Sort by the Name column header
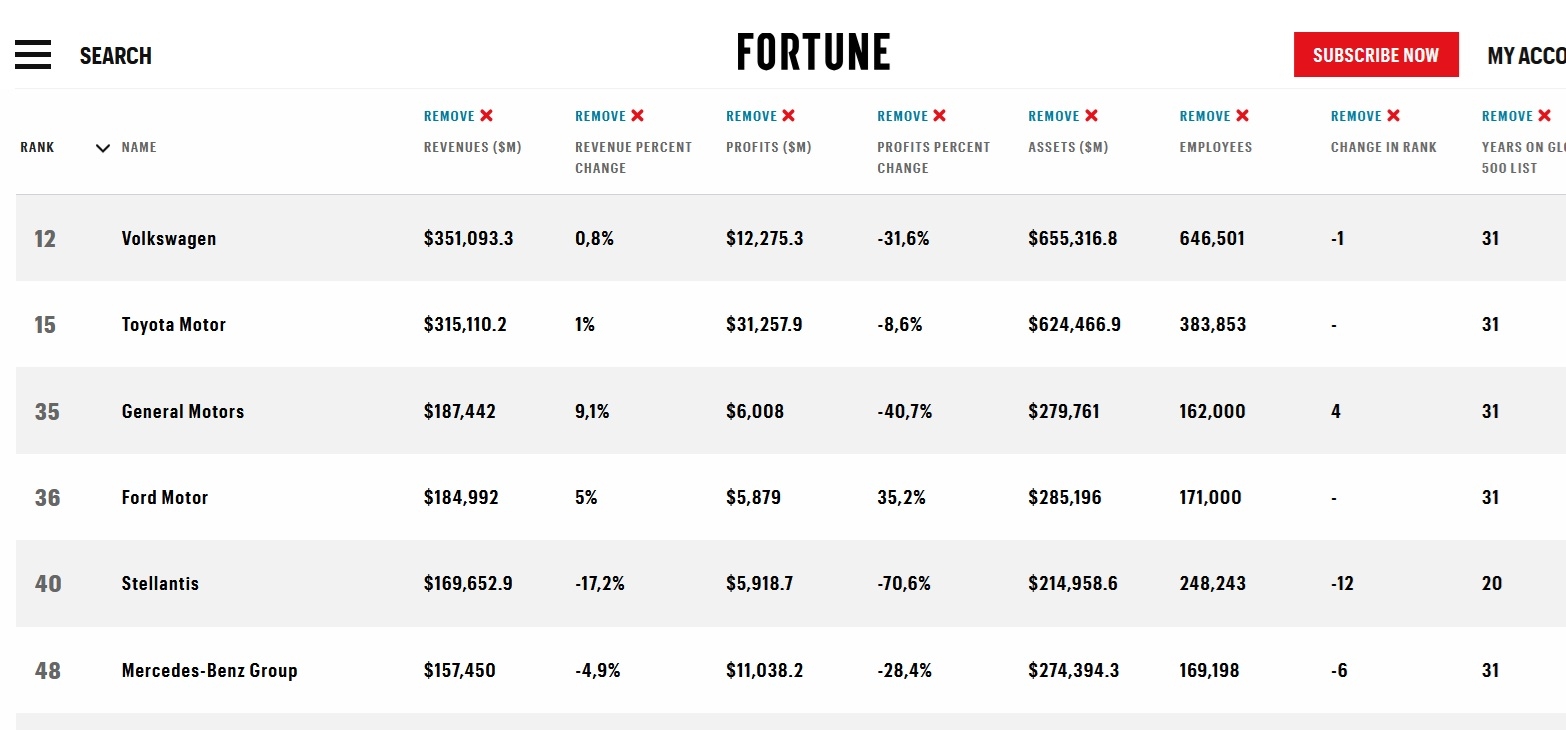This screenshot has width=1566, height=730. point(139,147)
